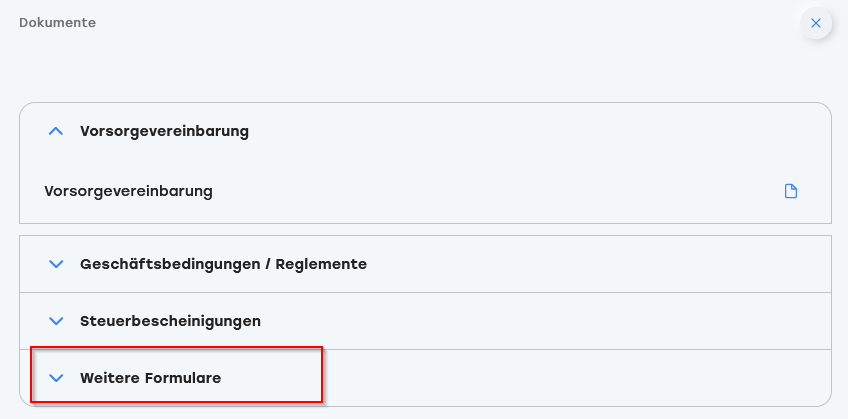Toggle the first accordion section's blue chevron
Image resolution: width=848 pixels, height=419 pixels.
(x=56, y=131)
